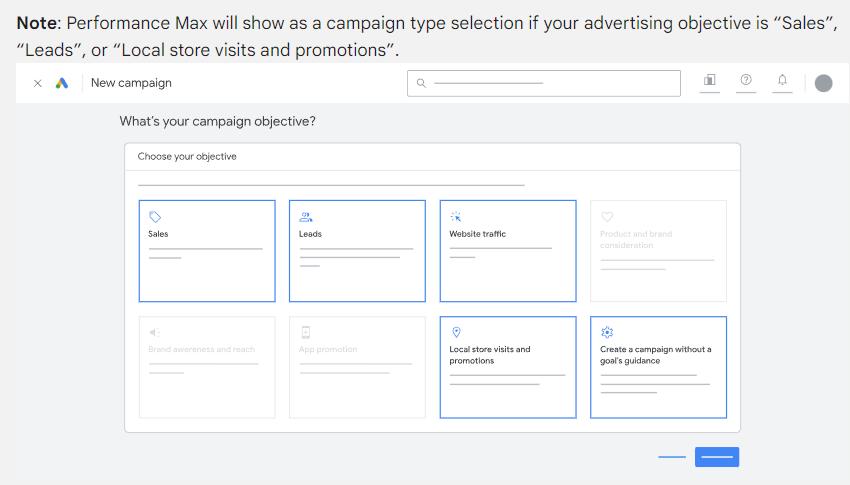Image resolution: width=850 pixels, height=485 pixels.
Task: Click the cancel link beside blue button
Action: pos(672,457)
